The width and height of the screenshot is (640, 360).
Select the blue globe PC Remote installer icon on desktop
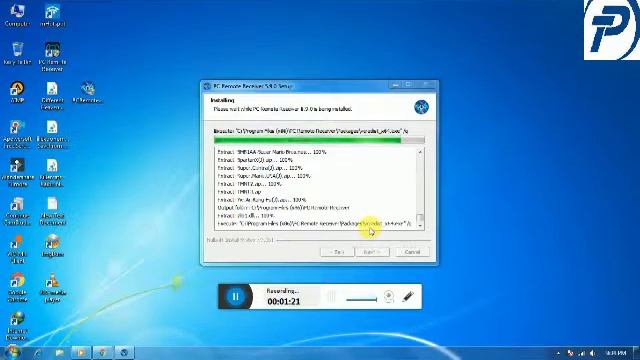tap(87, 91)
